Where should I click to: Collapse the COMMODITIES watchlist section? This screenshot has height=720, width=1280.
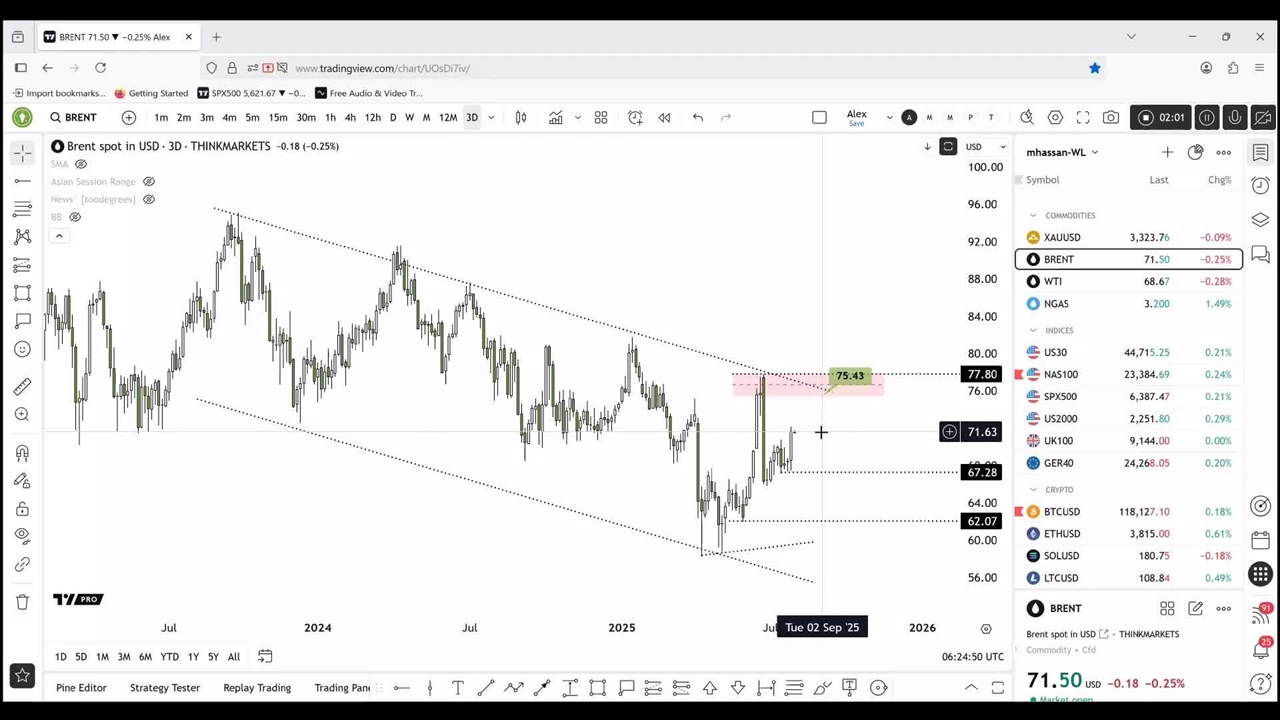coord(1033,215)
